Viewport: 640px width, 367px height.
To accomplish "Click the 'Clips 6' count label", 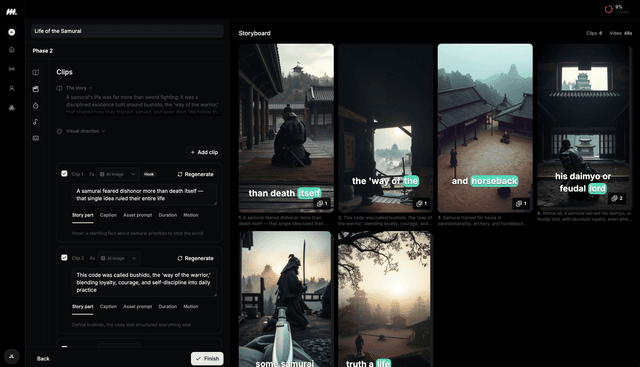I will point(594,33).
